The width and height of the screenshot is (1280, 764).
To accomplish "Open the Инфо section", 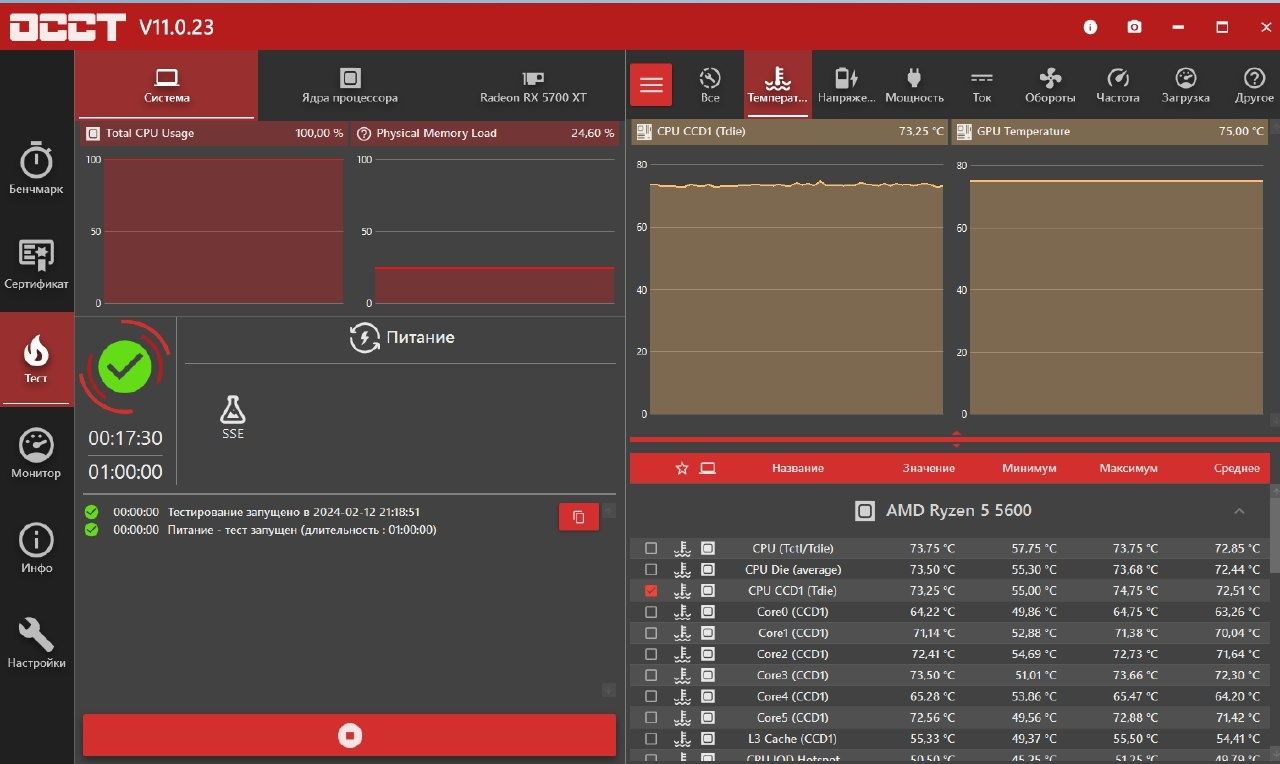I will [x=36, y=549].
